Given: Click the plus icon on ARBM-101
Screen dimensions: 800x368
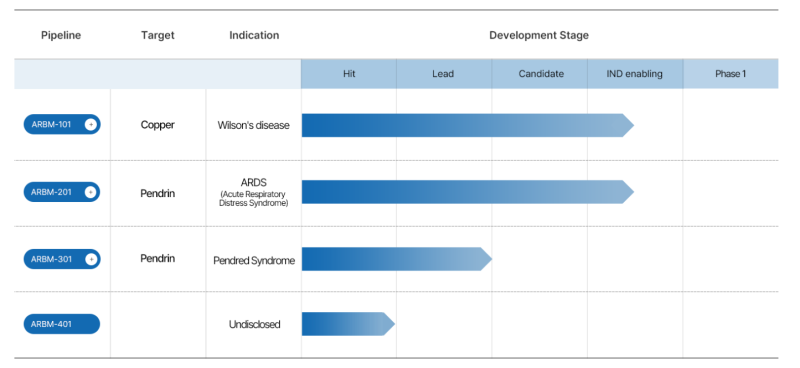Looking at the screenshot, I should point(90,125).
